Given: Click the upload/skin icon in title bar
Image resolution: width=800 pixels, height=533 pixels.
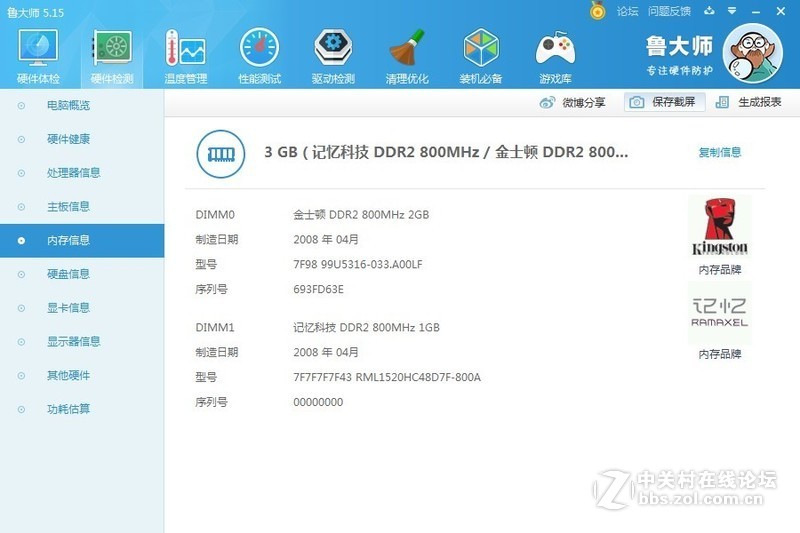Looking at the screenshot, I should click(709, 11).
